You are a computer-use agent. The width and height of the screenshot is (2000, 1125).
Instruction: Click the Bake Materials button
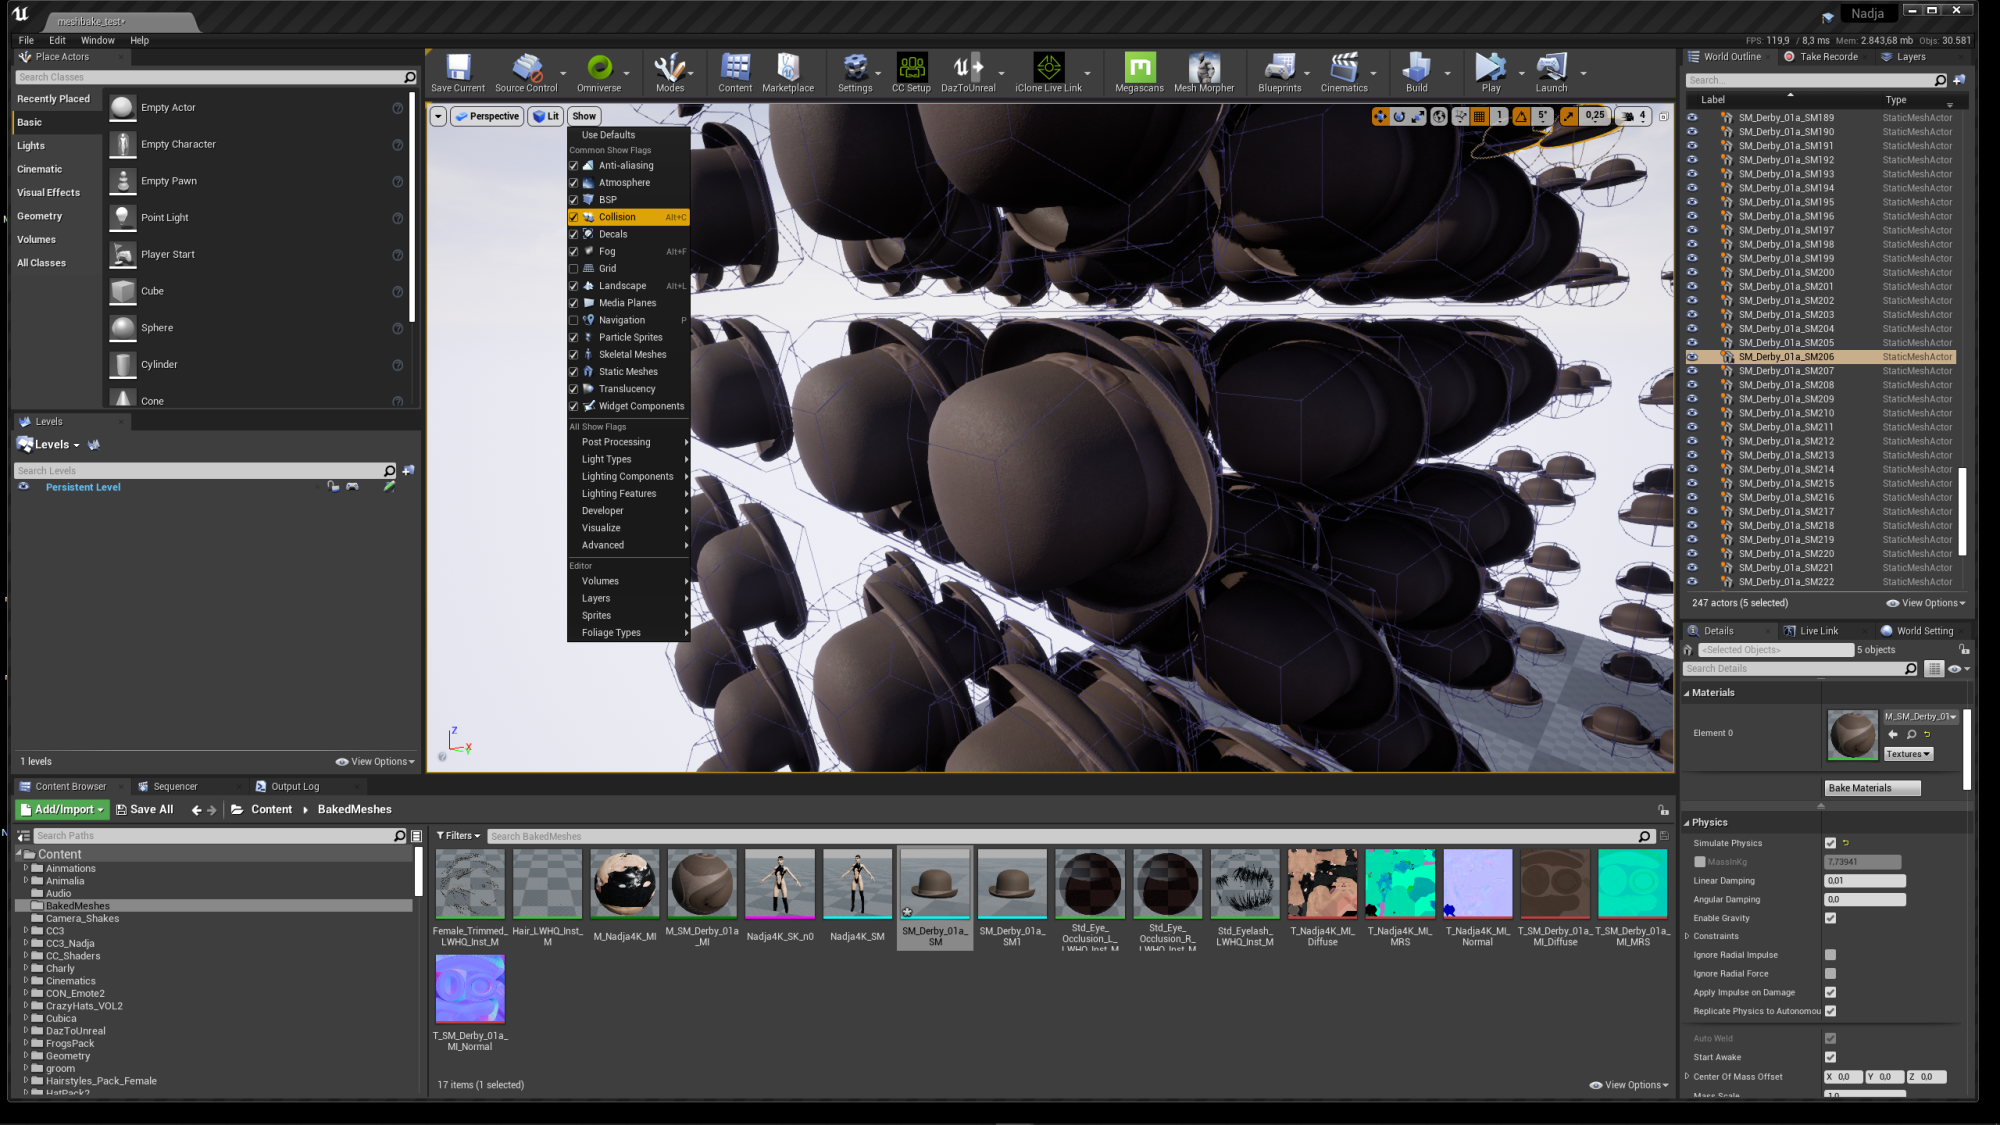click(x=1872, y=788)
